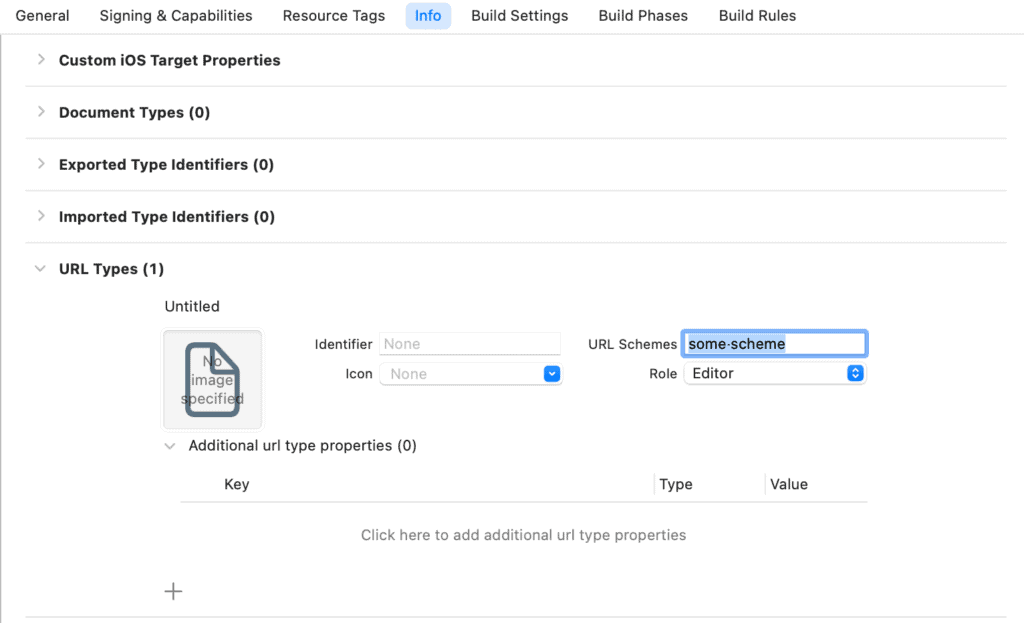Open the Role dropdown set to Editor
The width and height of the screenshot is (1024, 623).
pos(775,374)
